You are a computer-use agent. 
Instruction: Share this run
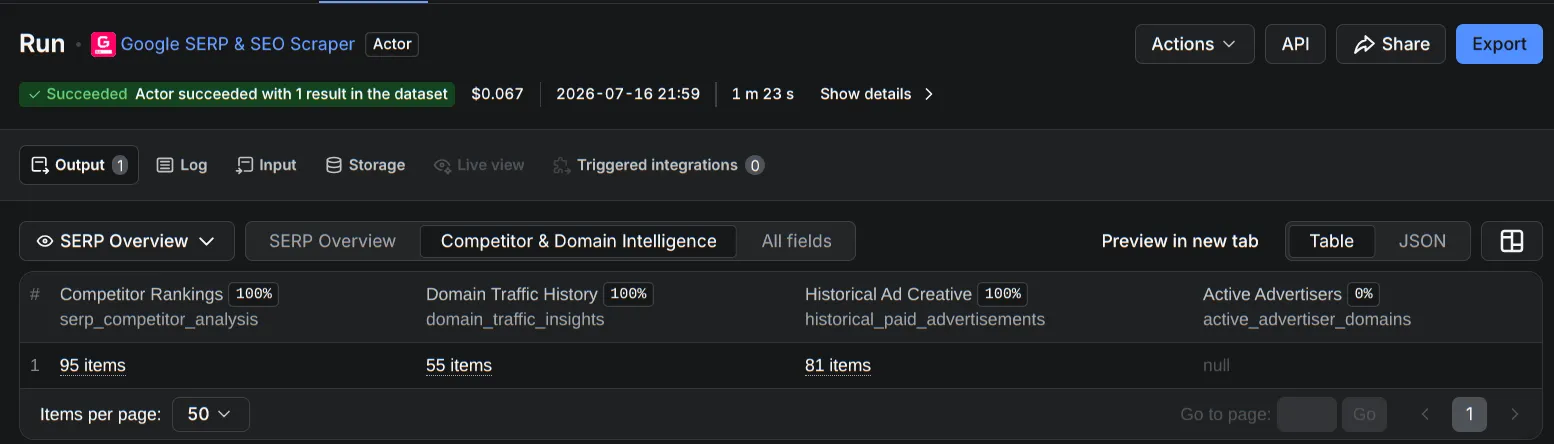tap(1391, 44)
